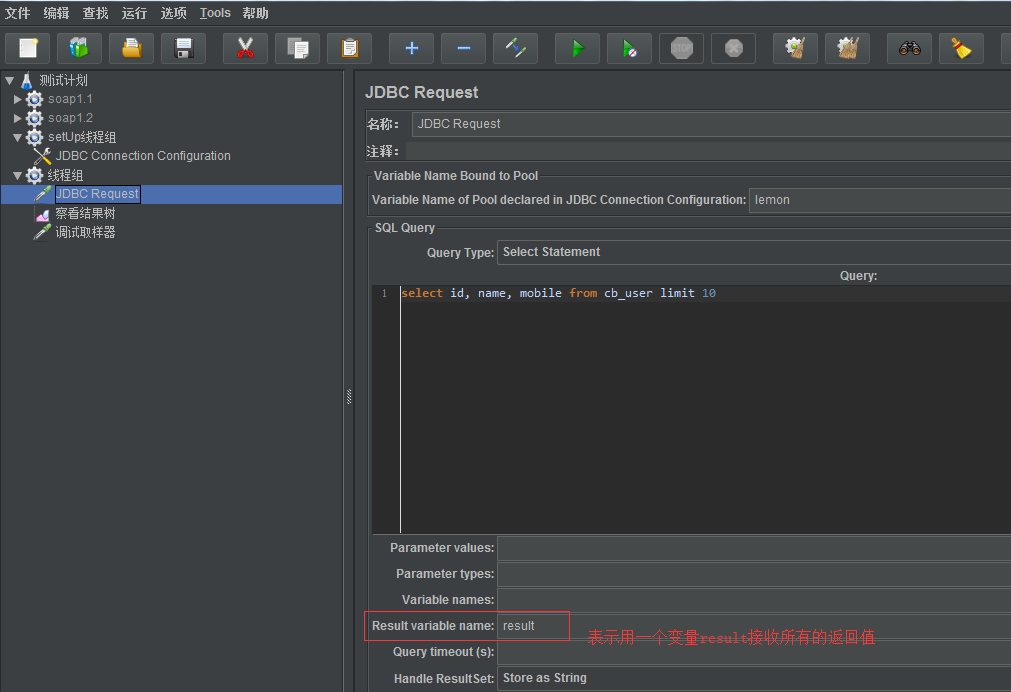
Task: Expand the soap1.1 tree node
Action: tap(18, 99)
